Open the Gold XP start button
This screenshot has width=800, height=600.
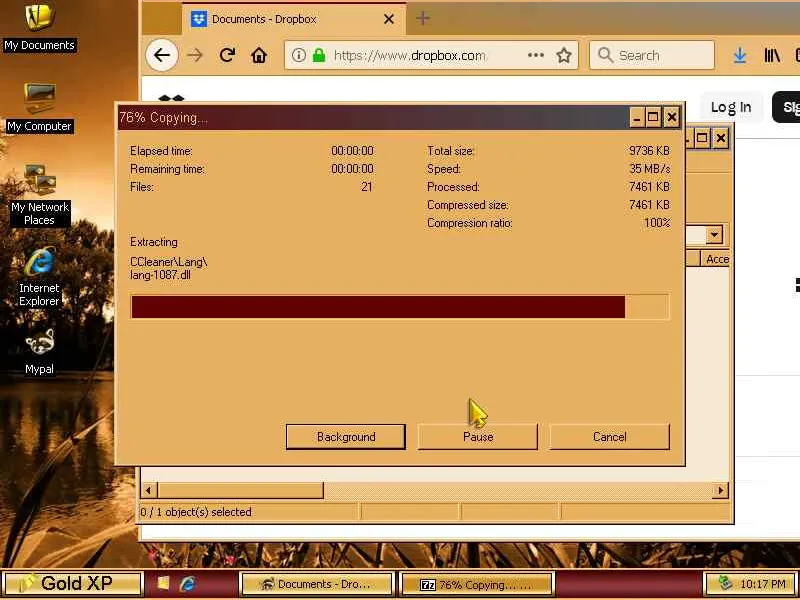point(71,583)
